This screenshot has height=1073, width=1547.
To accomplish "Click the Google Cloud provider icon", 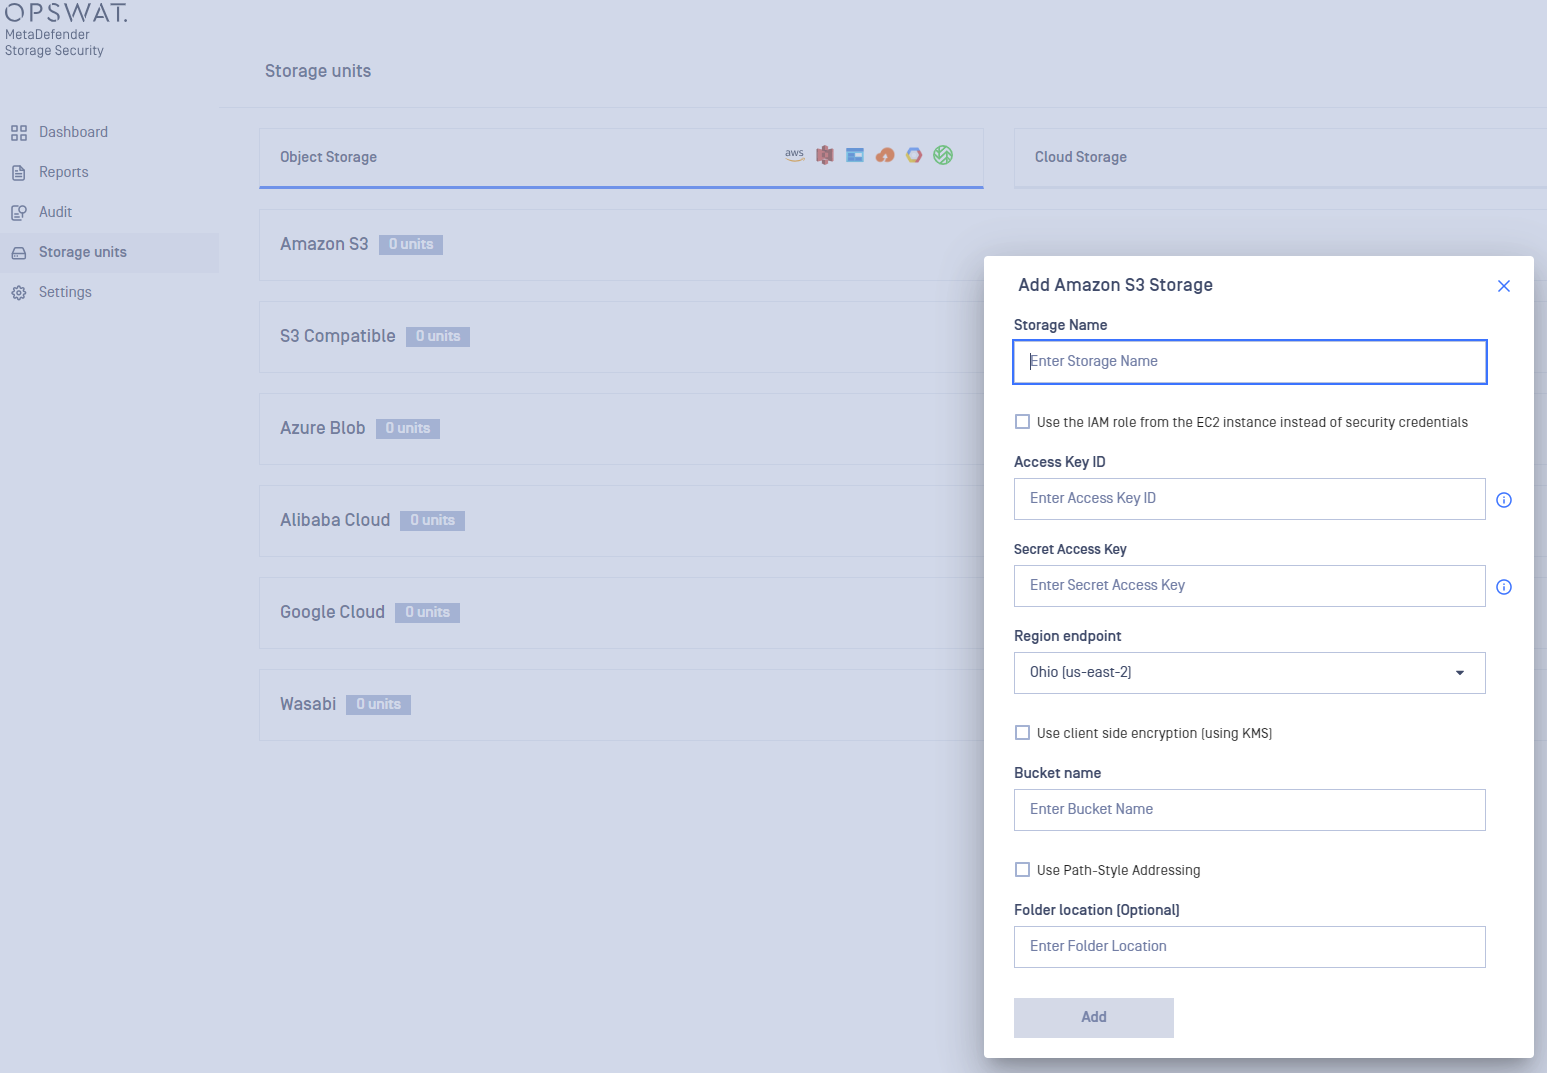I will [914, 155].
